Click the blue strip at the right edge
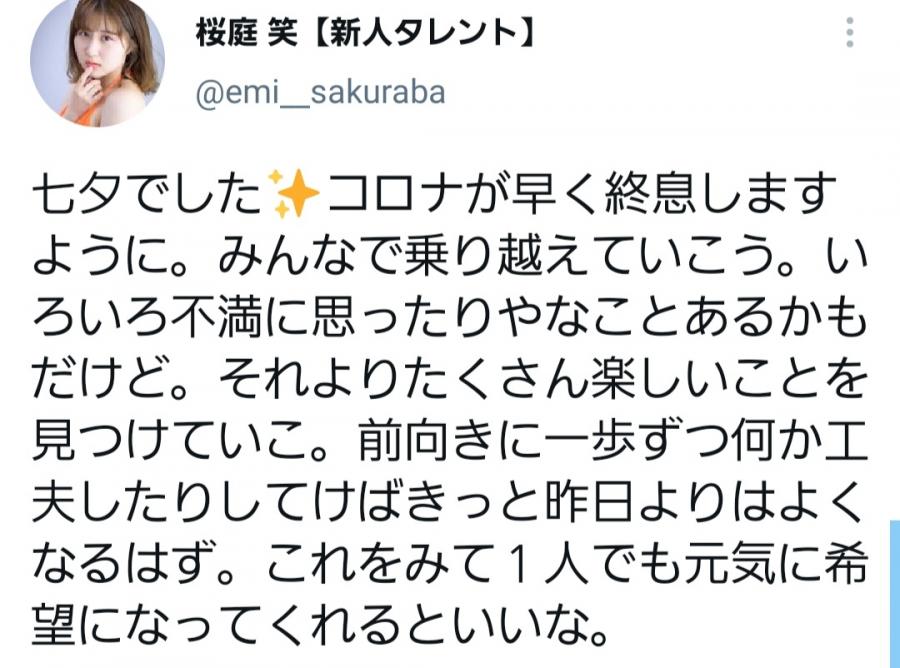The width and height of the screenshot is (900, 668). pyautogui.click(x=895, y=593)
